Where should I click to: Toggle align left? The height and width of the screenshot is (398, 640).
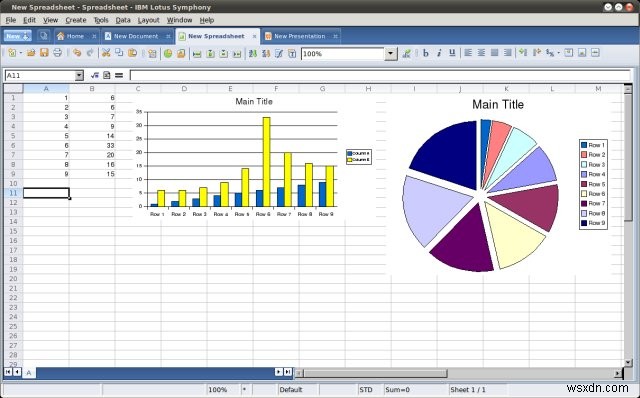(468, 53)
